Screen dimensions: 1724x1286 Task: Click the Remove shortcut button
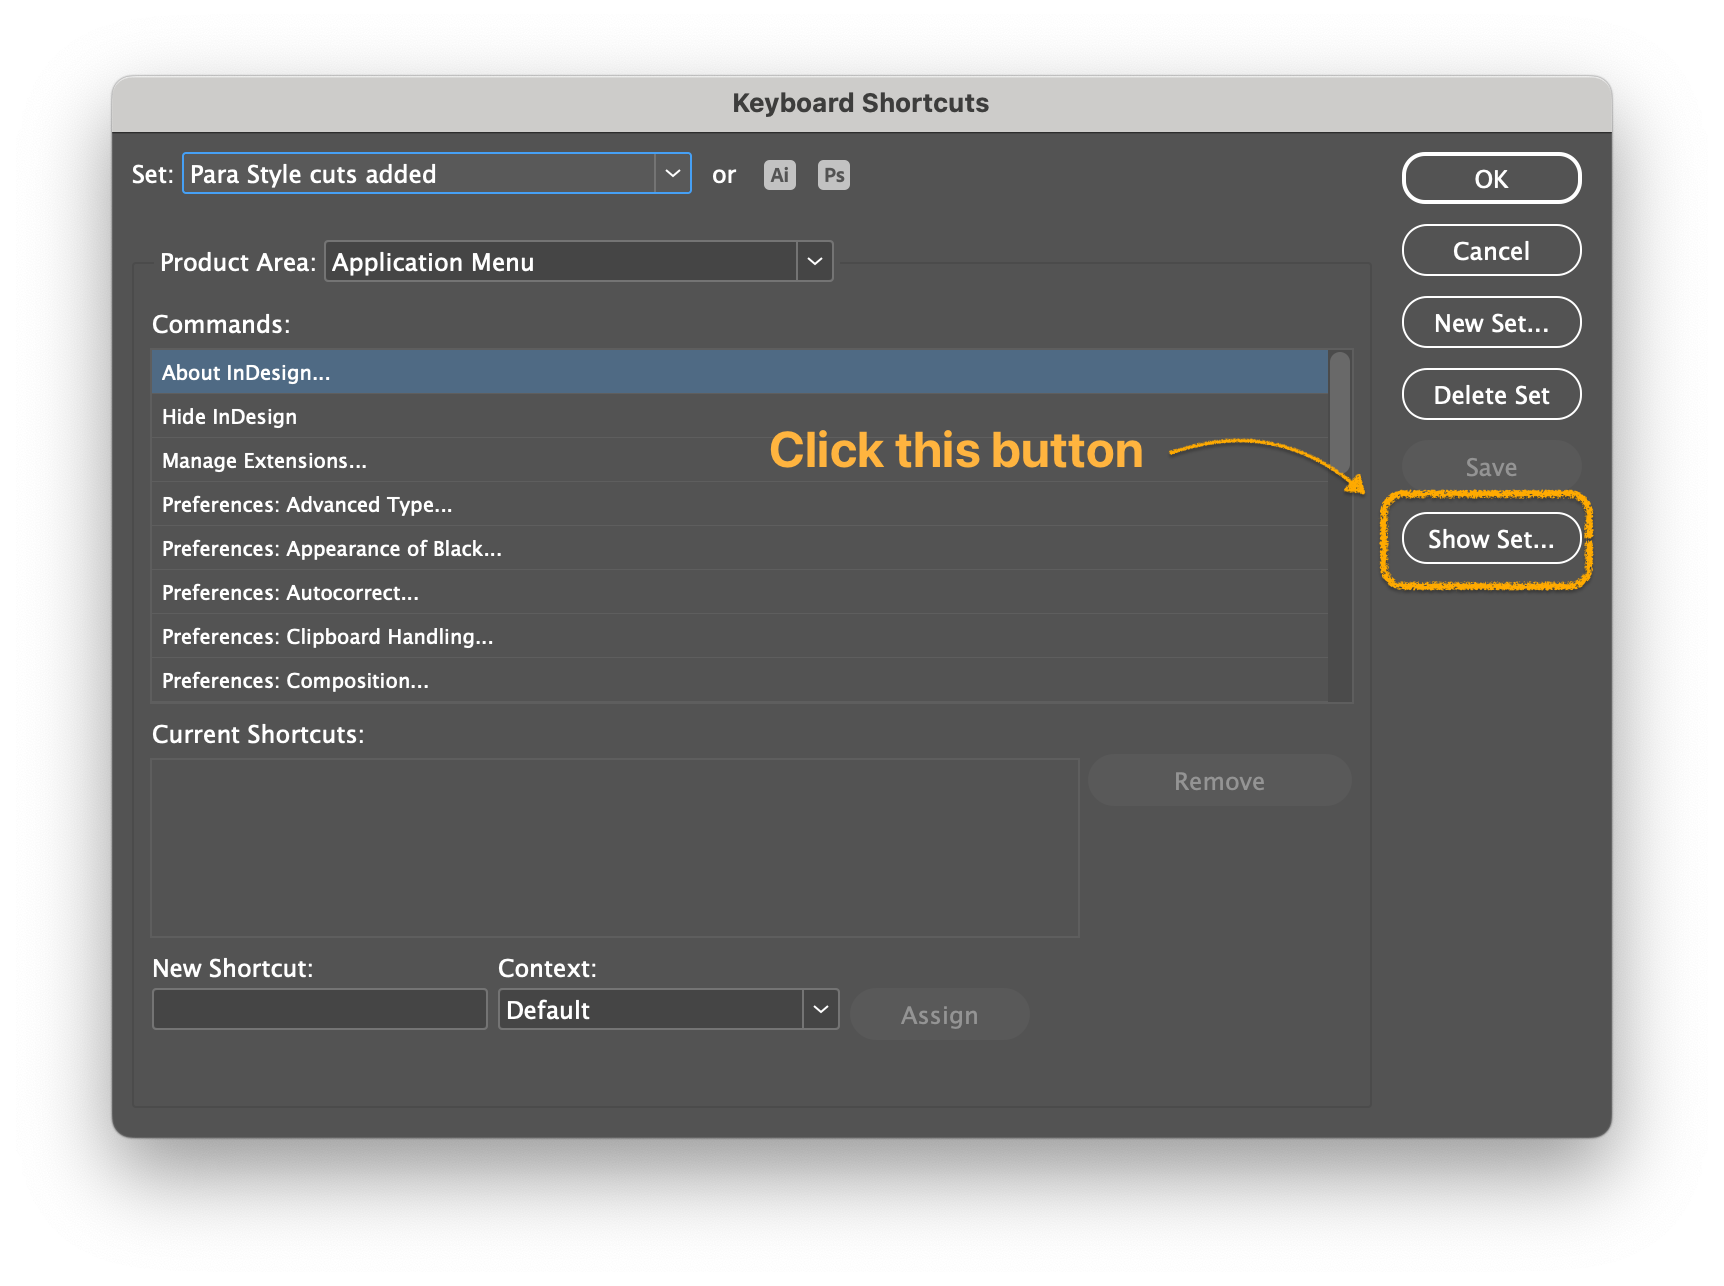point(1218,780)
